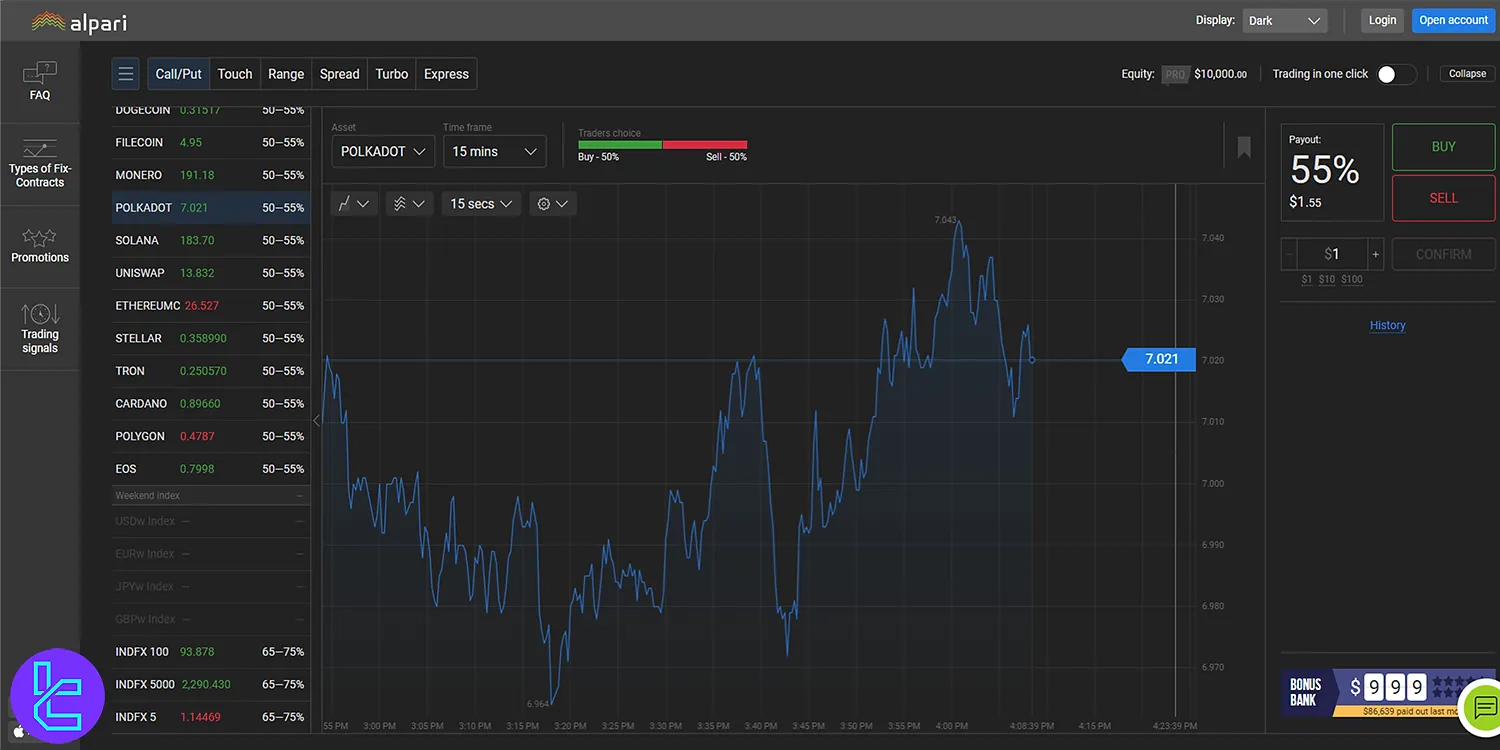Select USDw Index row
Viewport: 1500px width, 750px height.
coord(210,521)
